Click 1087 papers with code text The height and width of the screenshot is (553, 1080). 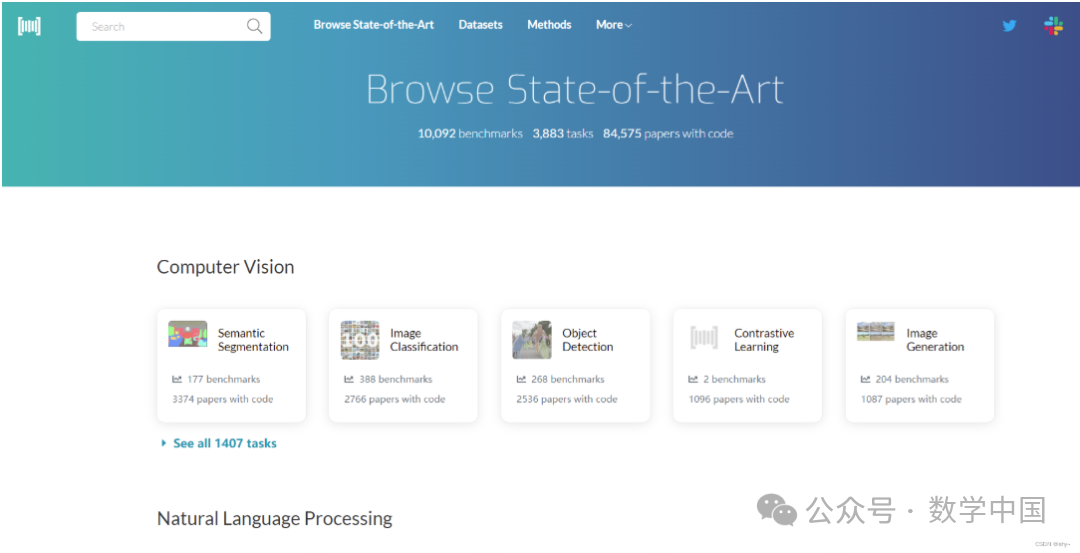point(911,399)
